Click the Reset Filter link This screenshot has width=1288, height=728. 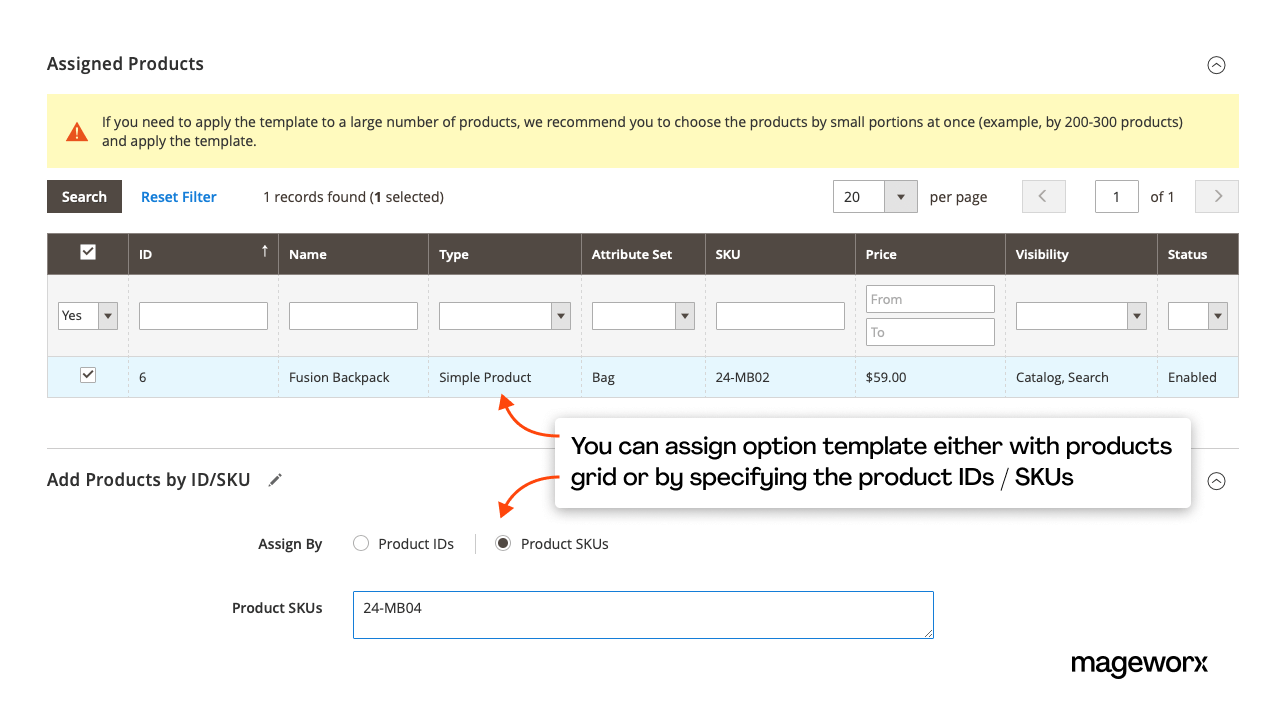tap(178, 196)
